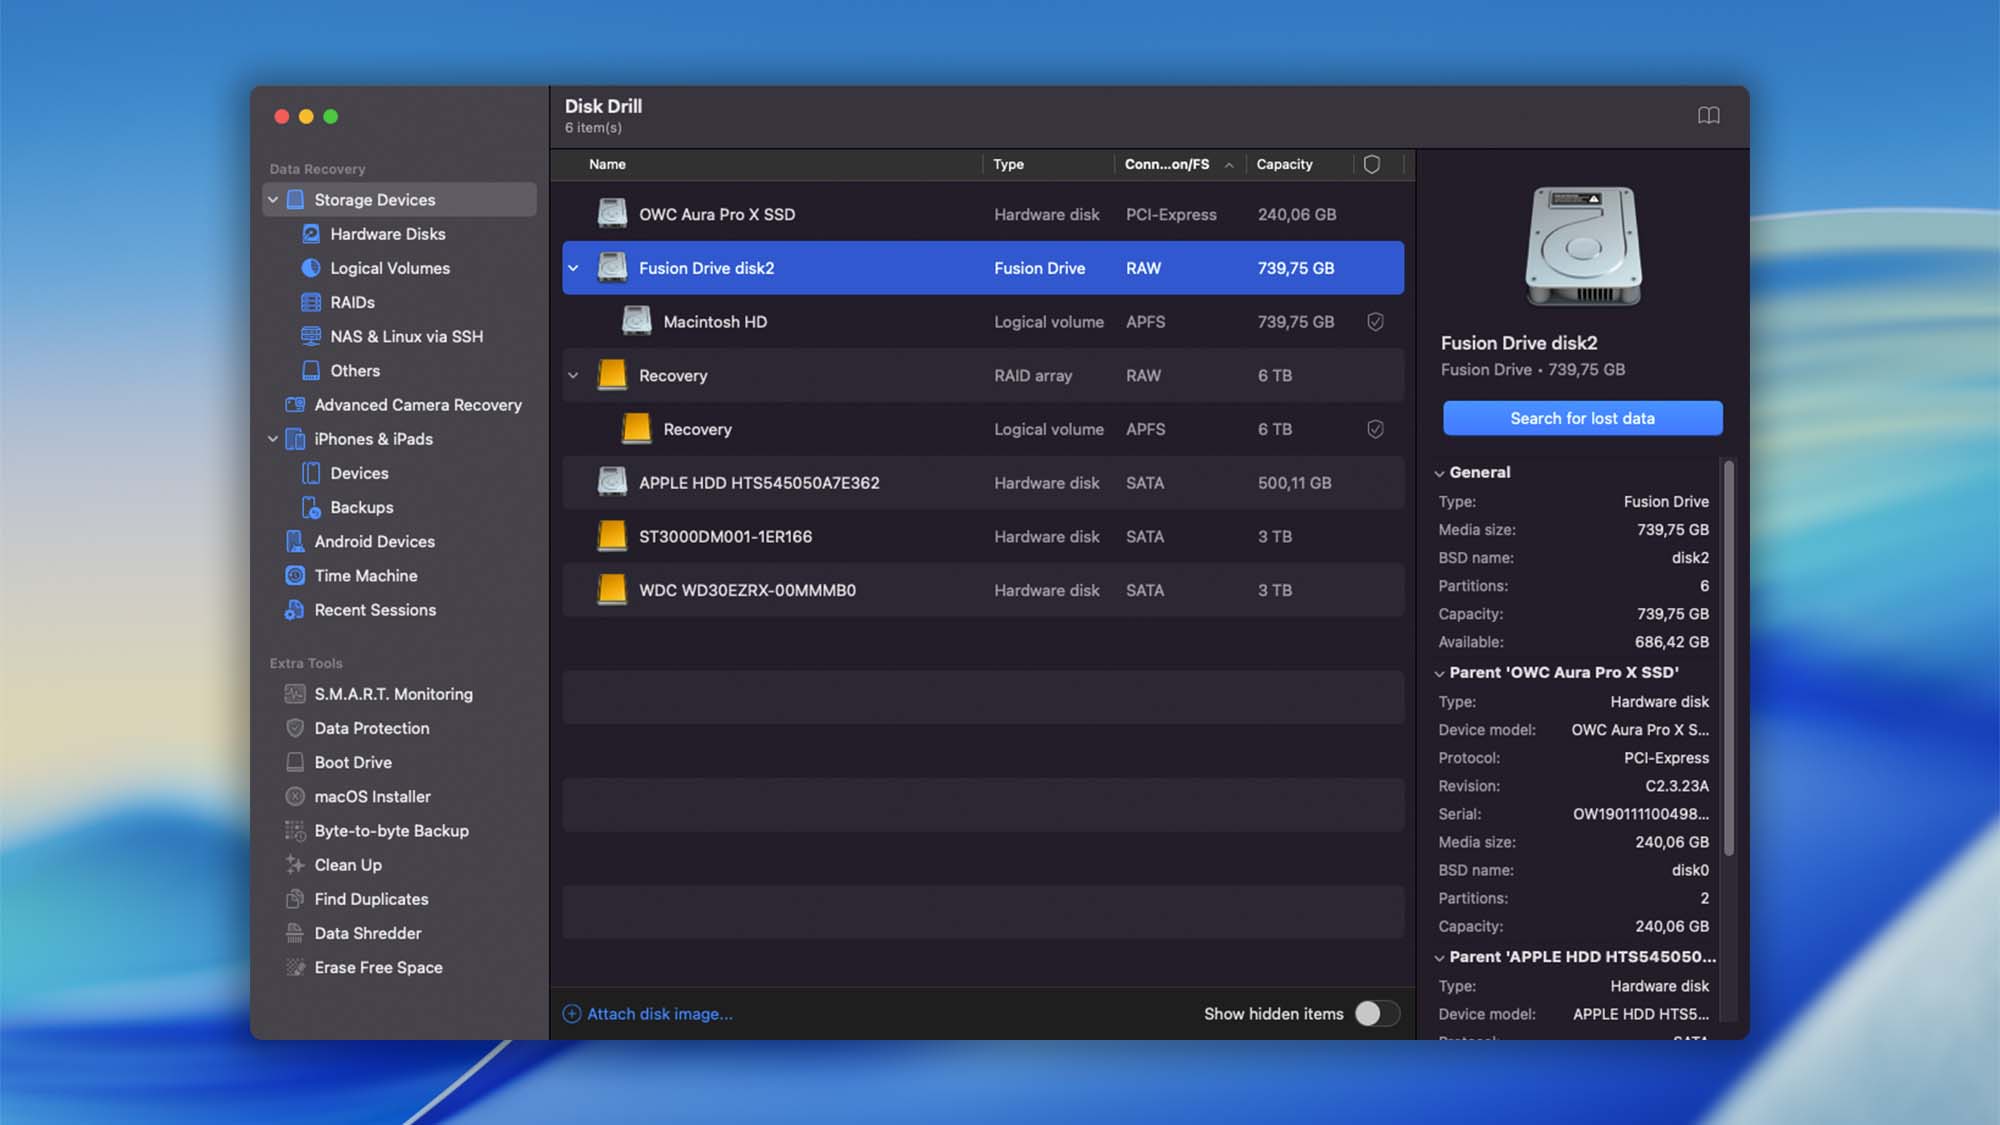Viewport: 2000px width, 1125px height.
Task: Select the Erase Free Space tool
Action: [x=378, y=967]
